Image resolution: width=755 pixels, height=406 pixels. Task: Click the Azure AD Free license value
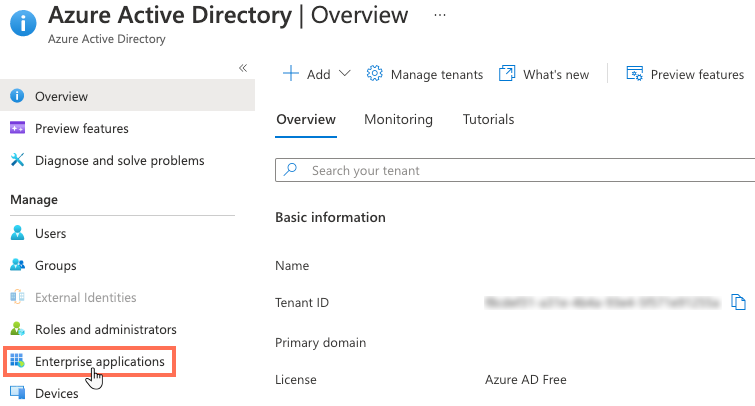(x=525, y=380)
